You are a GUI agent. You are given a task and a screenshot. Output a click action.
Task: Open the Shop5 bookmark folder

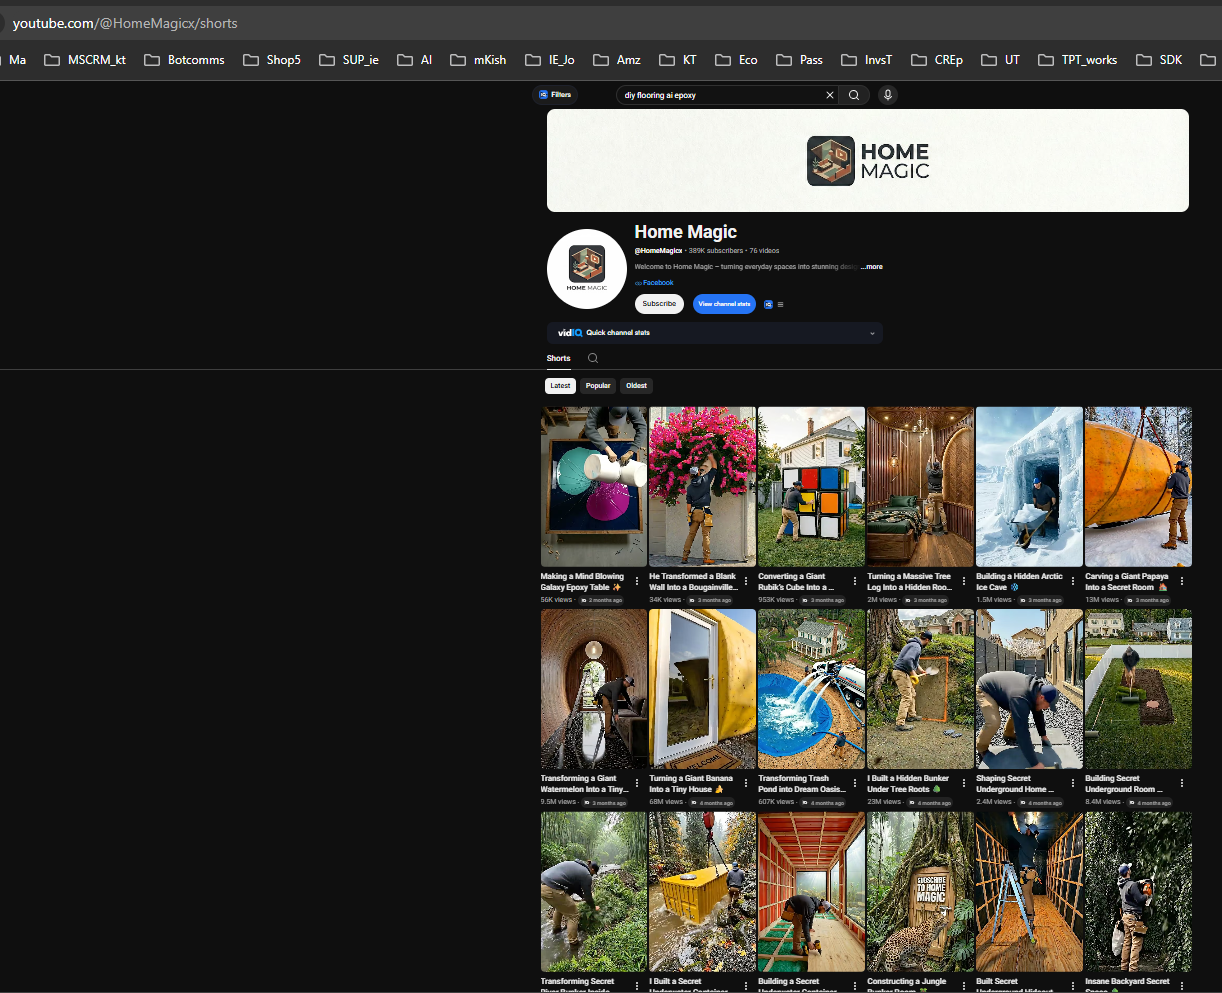tap(272, 60)
